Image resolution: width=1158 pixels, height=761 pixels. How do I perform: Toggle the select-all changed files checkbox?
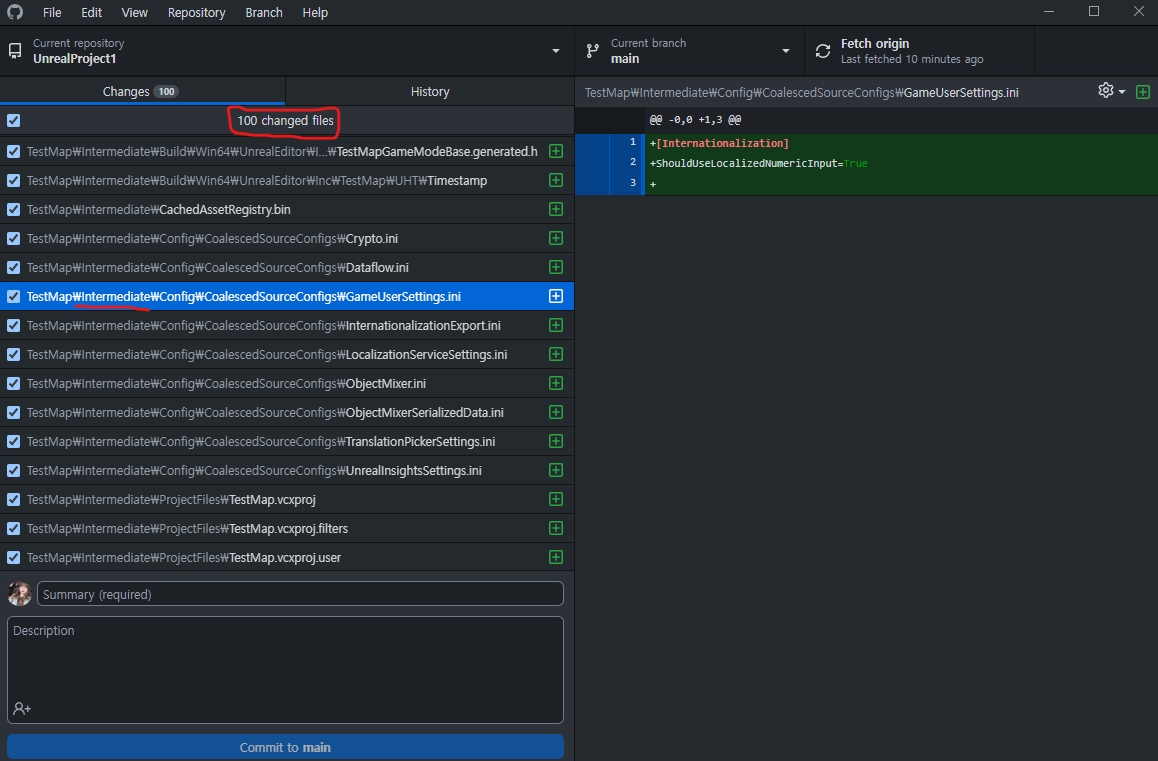coord(13,120)
